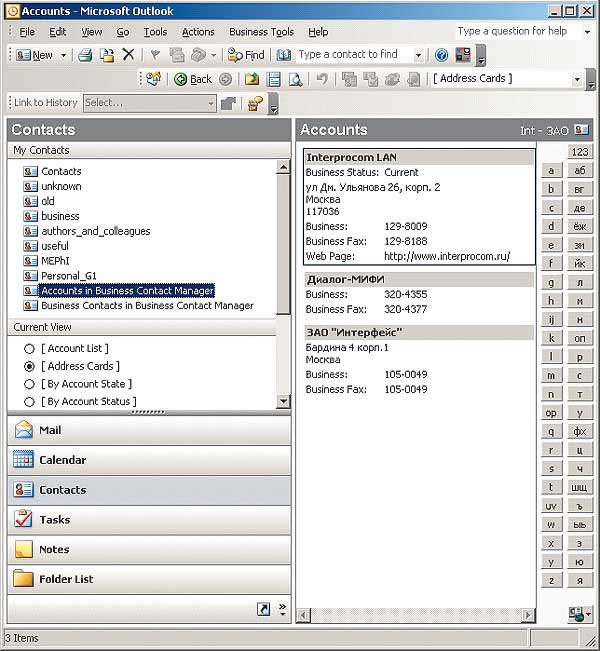Viewport: 600px width, 651px height.
Task: Click the Delete (X) toolbar icon
Action: coord(128,55)
